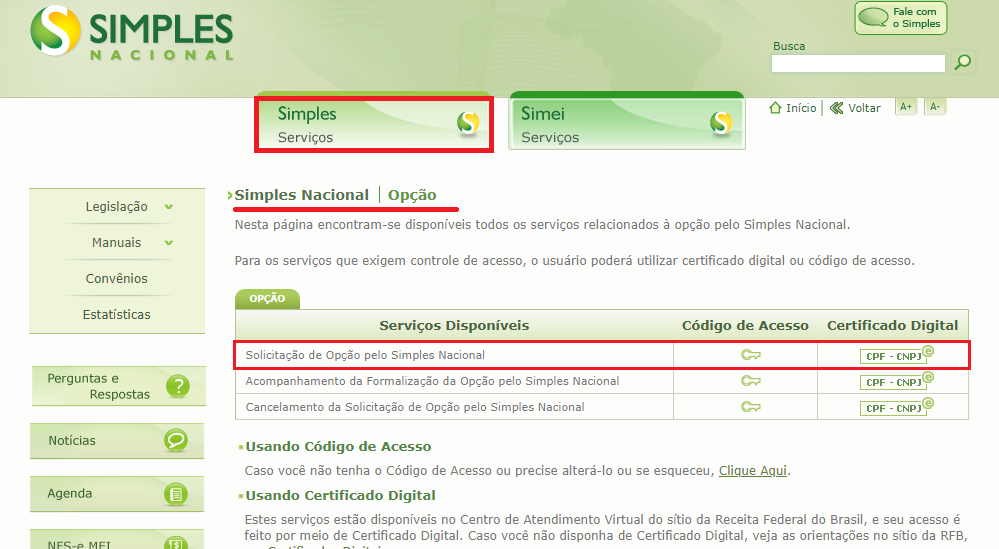Image resolution: width=999 pixels, height=549 pixels.
Task: Increase font size with A+ button
Action: coord(905,107)
